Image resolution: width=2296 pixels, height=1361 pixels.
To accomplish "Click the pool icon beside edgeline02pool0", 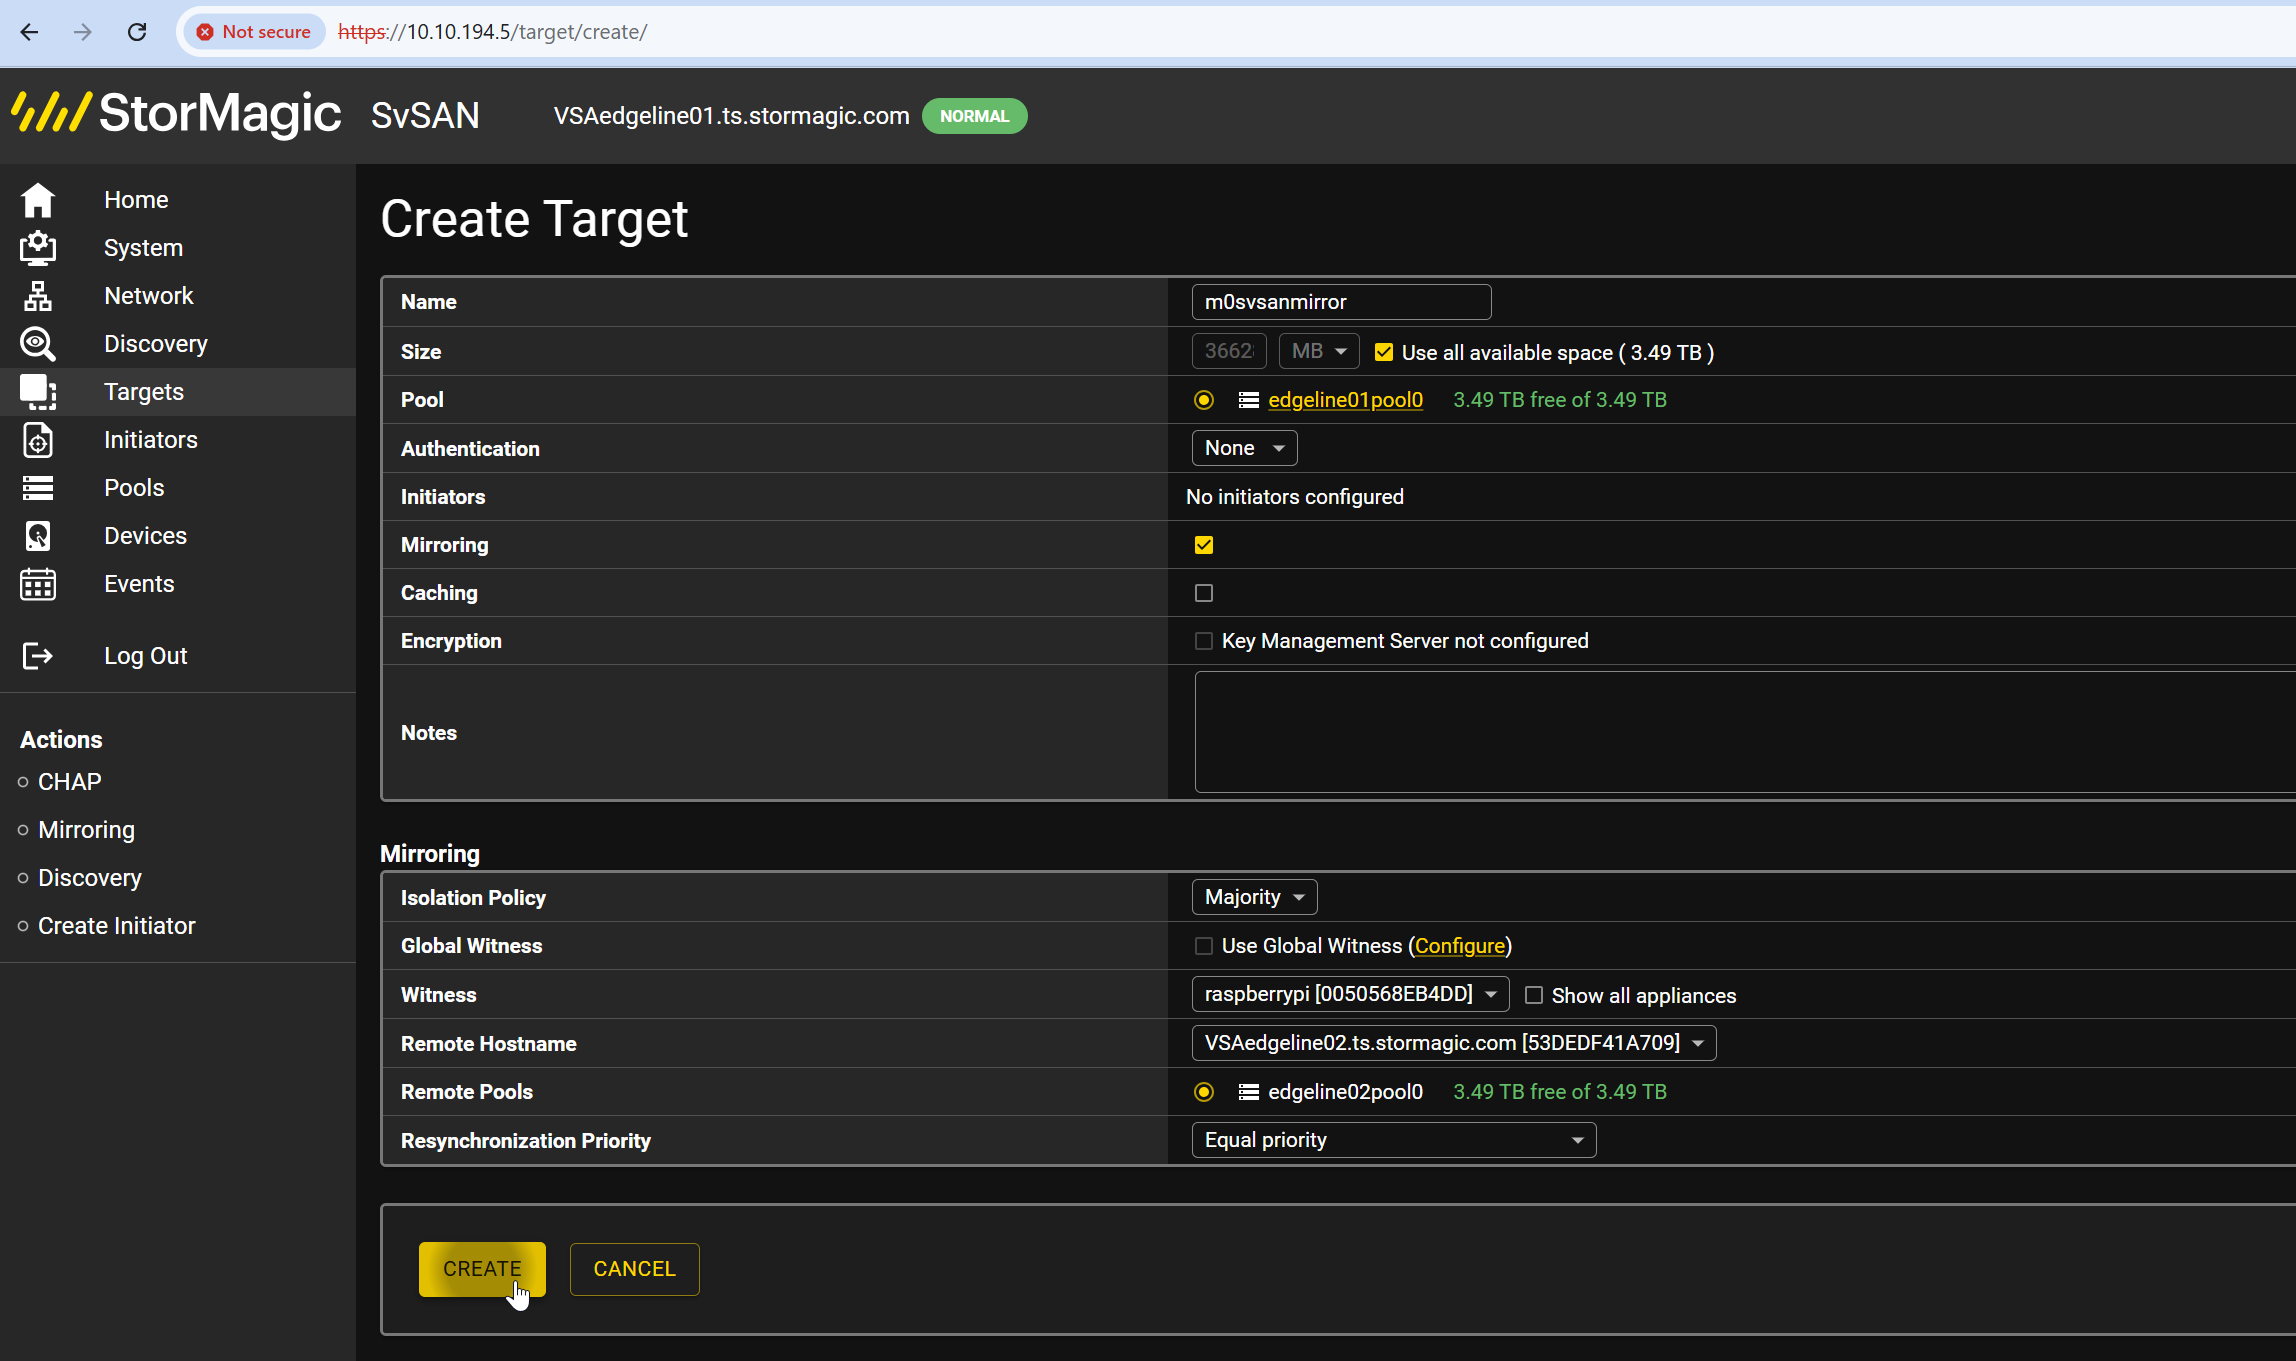I will tap(1249, 1092).
